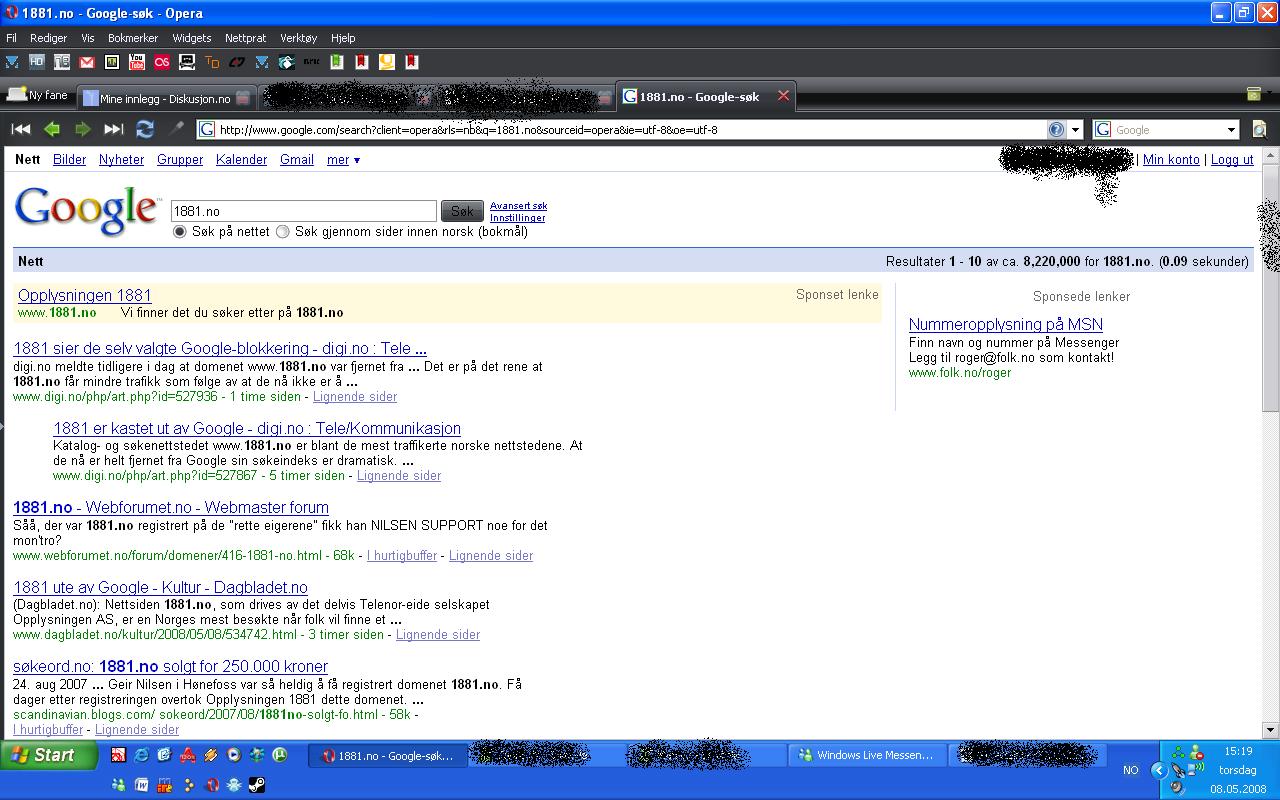Screen dimensions: 1280x800
Task: Click the Opera Google search field
Action: [1168, 129]
